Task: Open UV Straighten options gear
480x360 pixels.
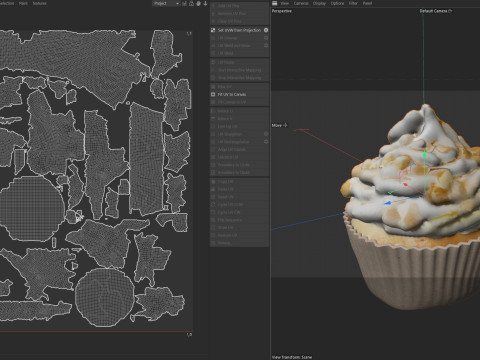Action: click(266, 134)
